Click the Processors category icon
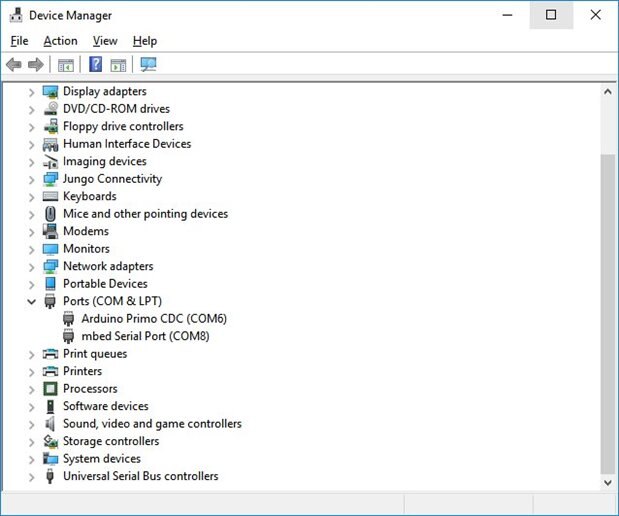Screen dimensions: 619x516 pyautogui.click(x=51, y=389)
